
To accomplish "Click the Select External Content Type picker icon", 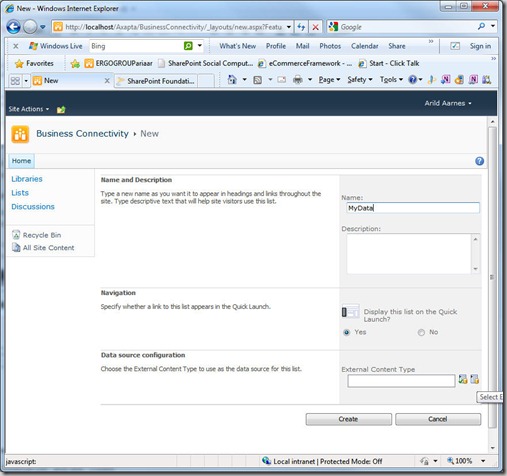I will point(474,379).
